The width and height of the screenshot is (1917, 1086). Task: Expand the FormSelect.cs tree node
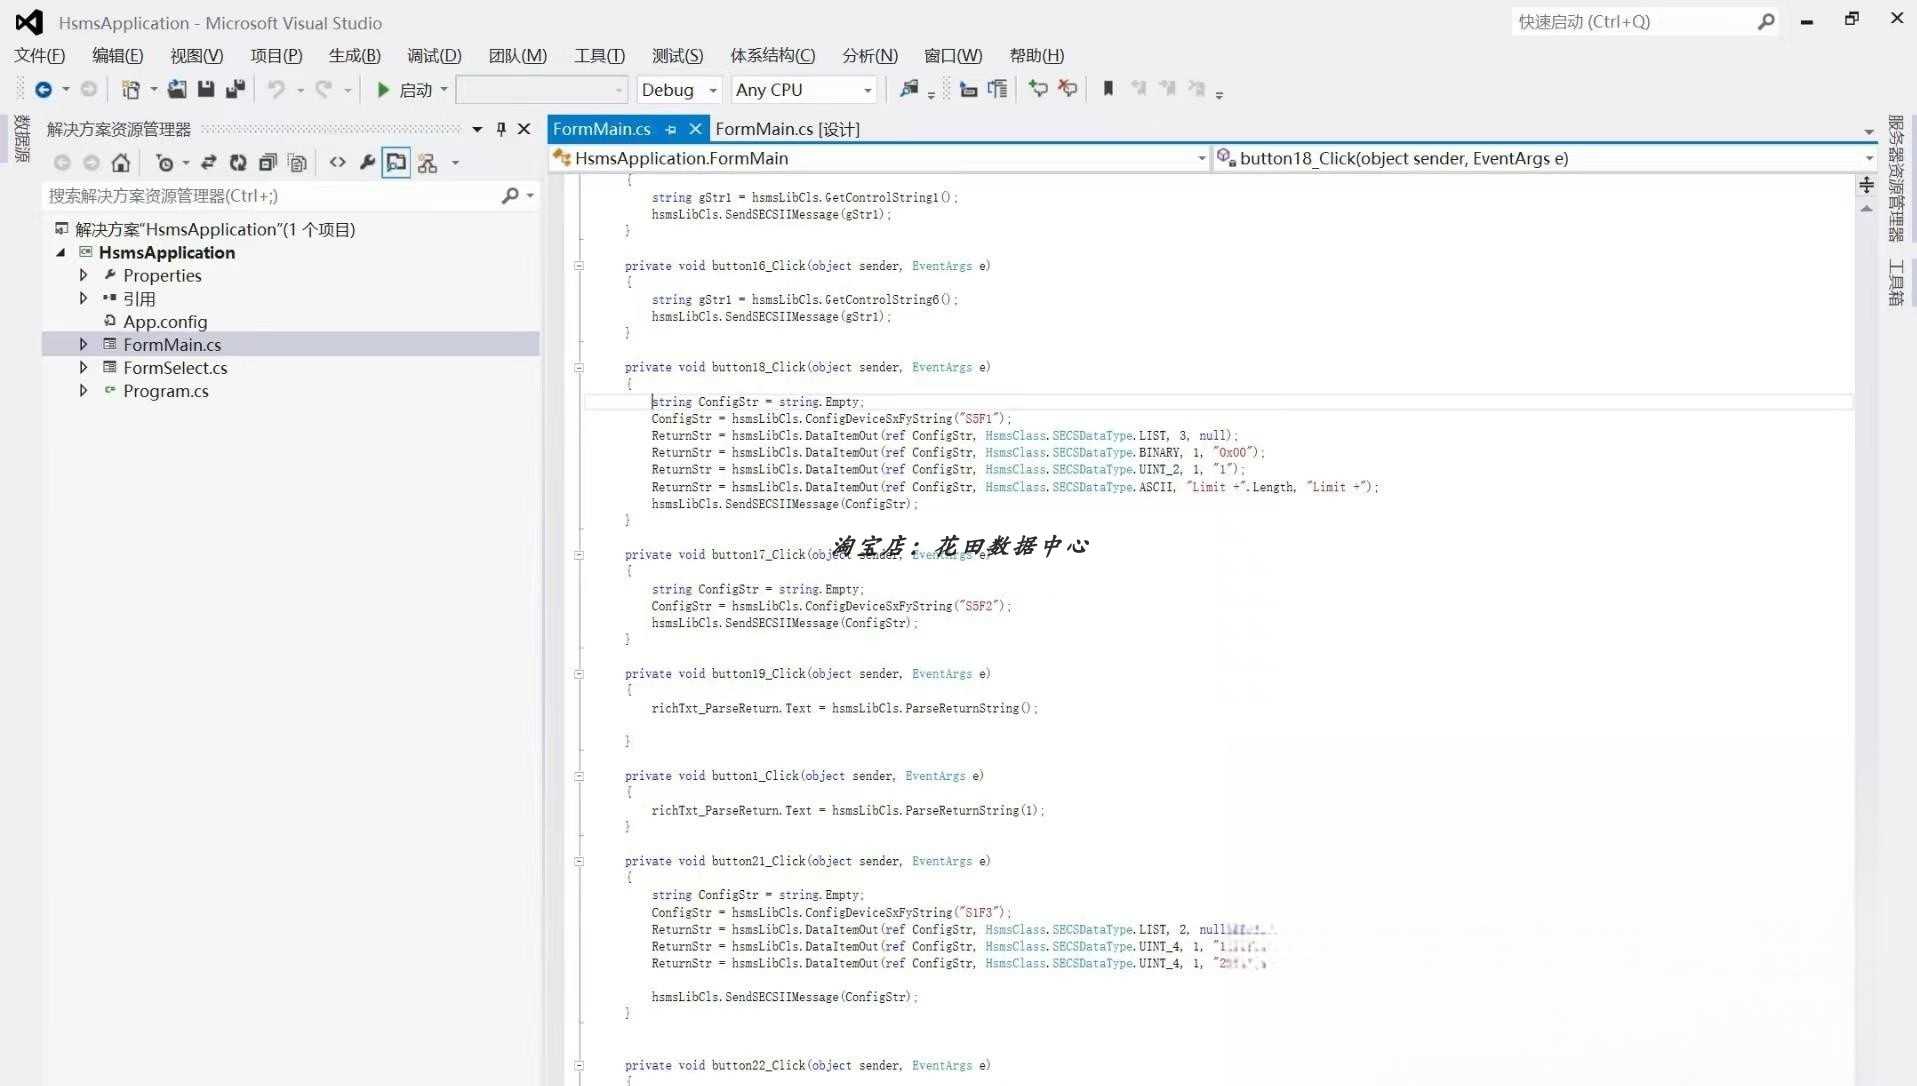click(84, 367)
